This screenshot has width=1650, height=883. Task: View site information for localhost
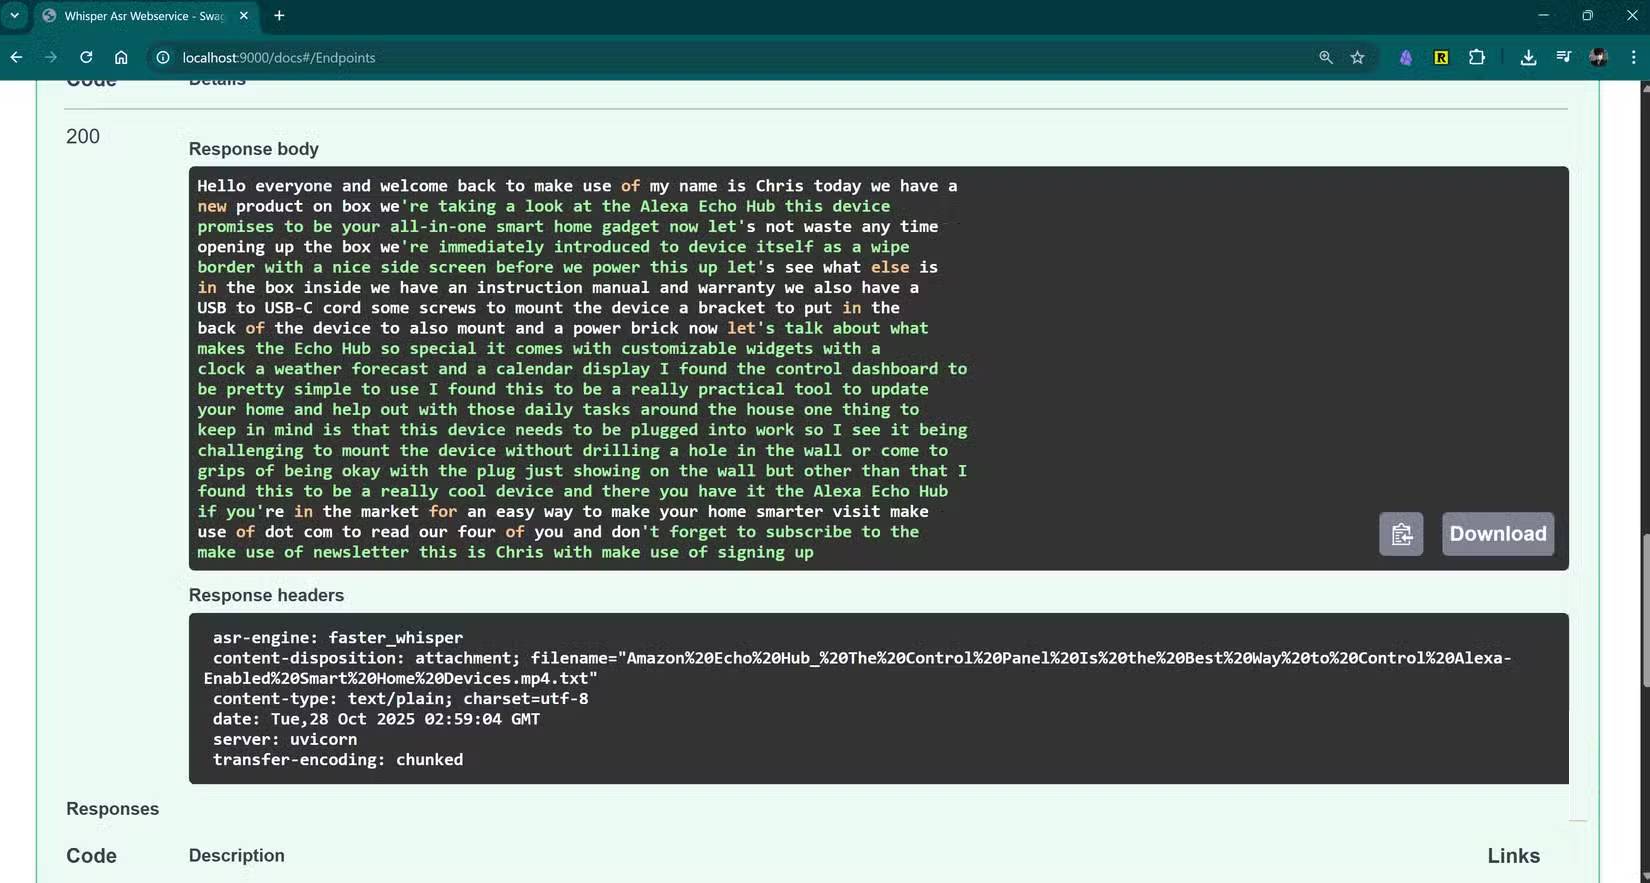tap(163, 58)
